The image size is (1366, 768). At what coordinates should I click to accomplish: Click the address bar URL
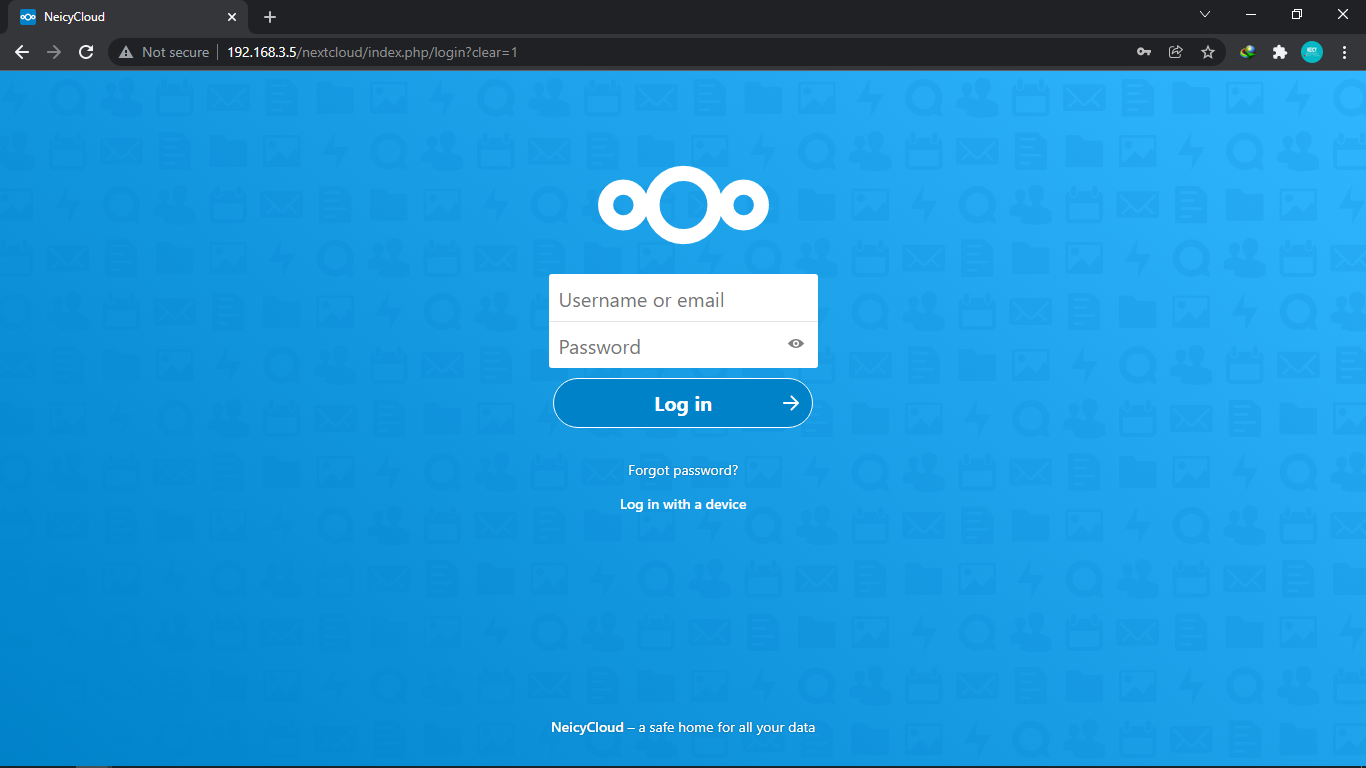[372, 52]
